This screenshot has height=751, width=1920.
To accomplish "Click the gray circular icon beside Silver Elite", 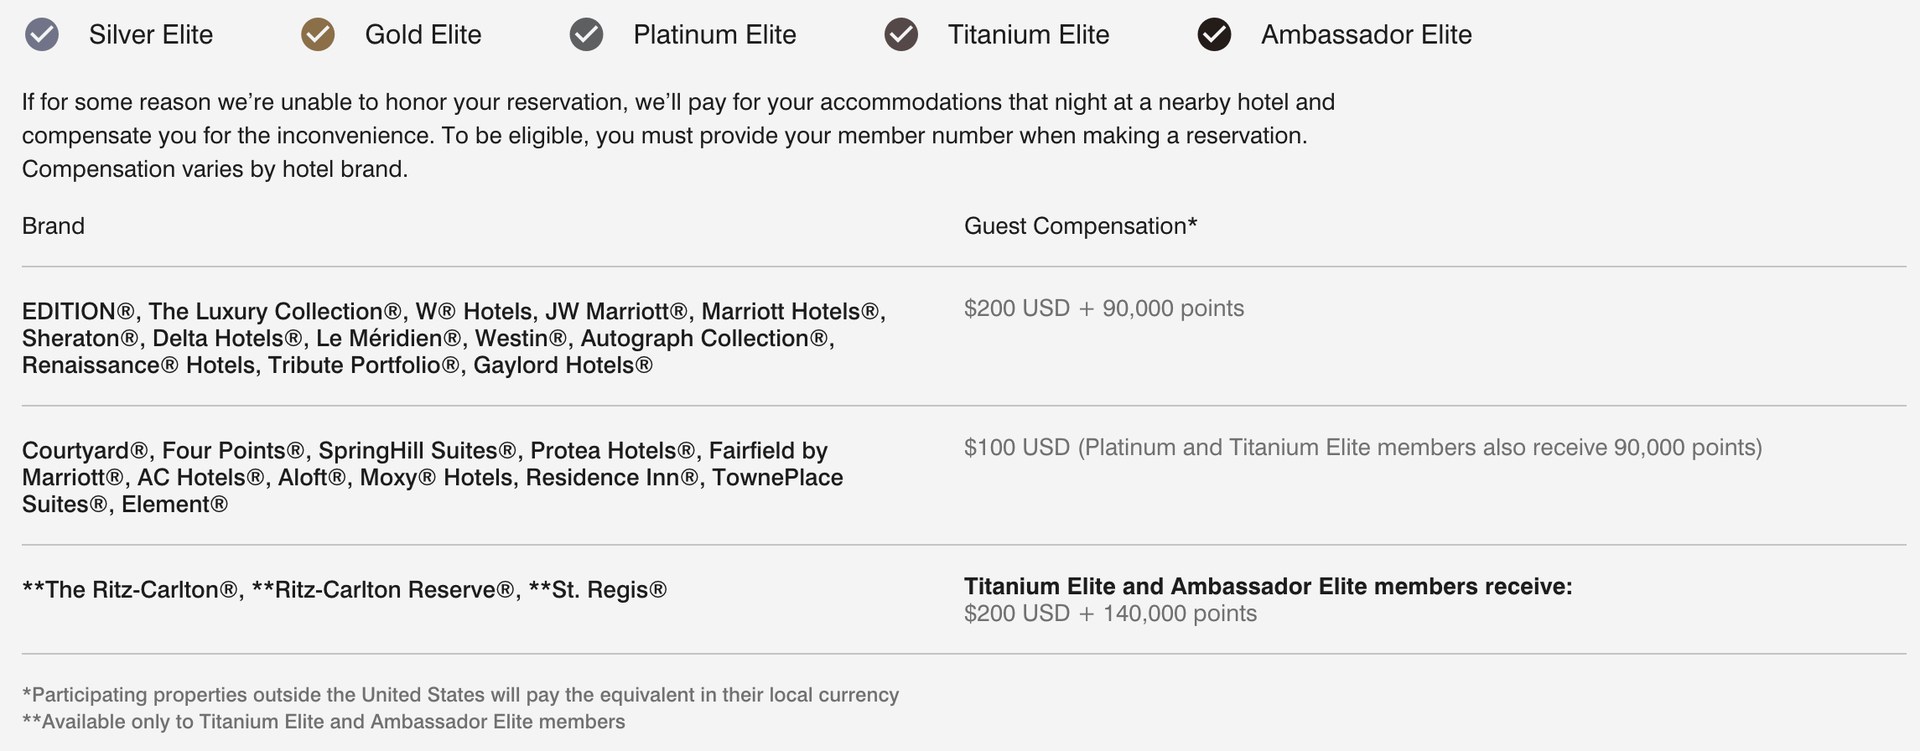I will 40,33.
